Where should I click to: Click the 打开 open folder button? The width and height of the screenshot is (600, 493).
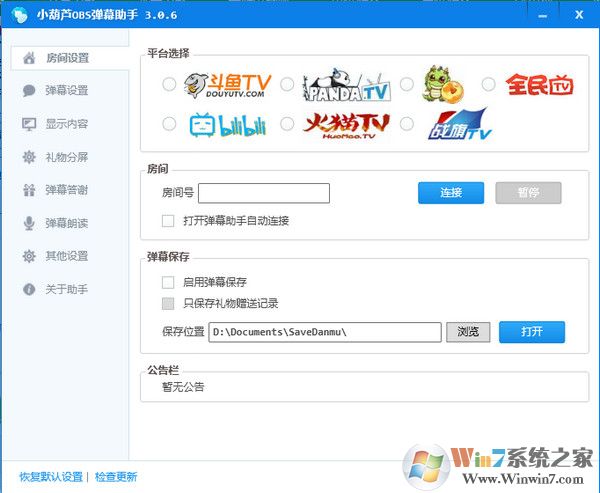tap(532, 332)
